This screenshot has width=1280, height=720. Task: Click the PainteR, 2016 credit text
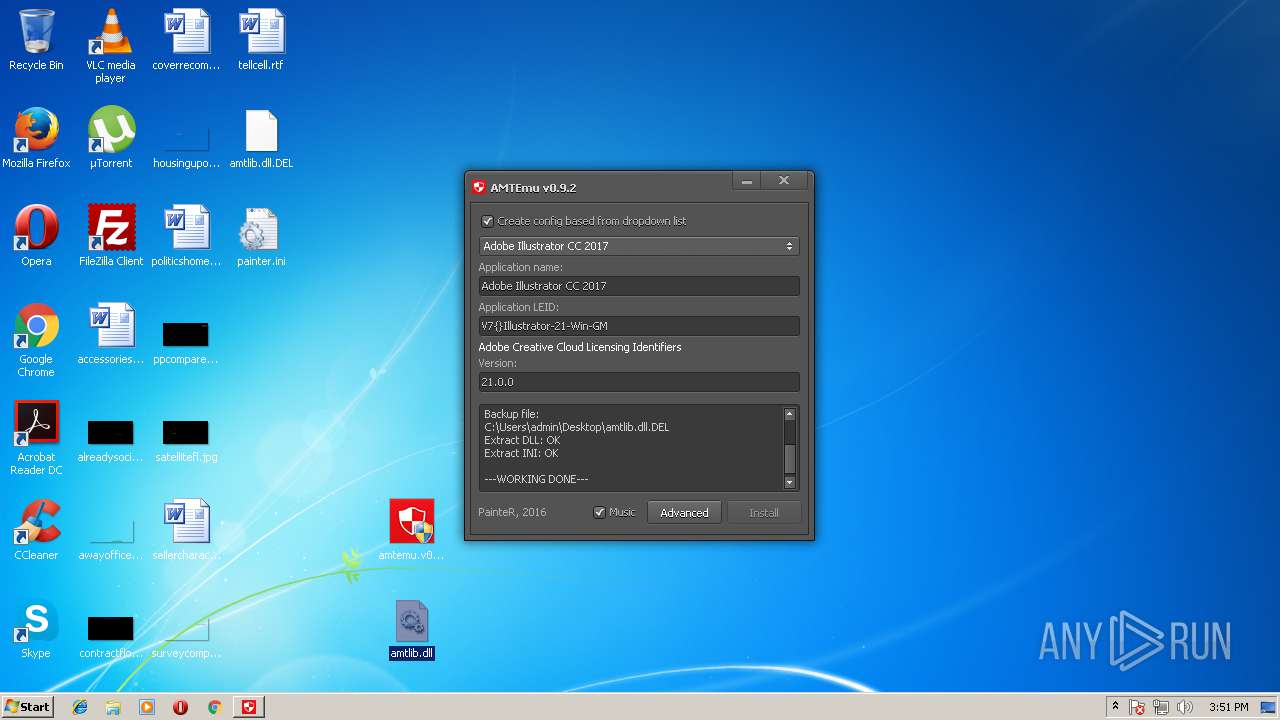(512, 512)
